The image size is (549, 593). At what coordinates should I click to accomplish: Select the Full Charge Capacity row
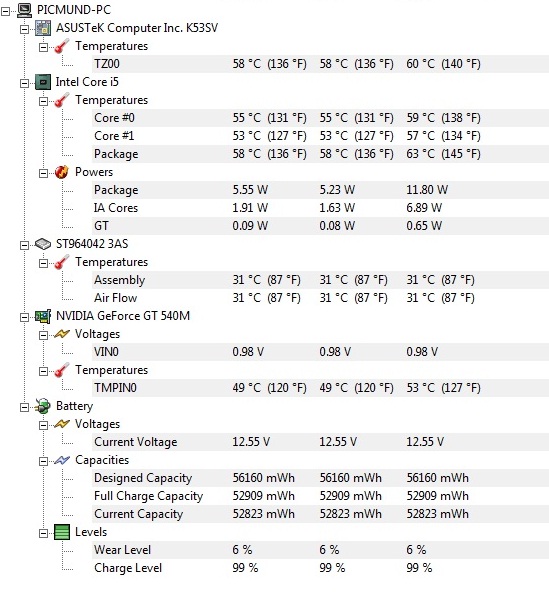click(320, 496)
